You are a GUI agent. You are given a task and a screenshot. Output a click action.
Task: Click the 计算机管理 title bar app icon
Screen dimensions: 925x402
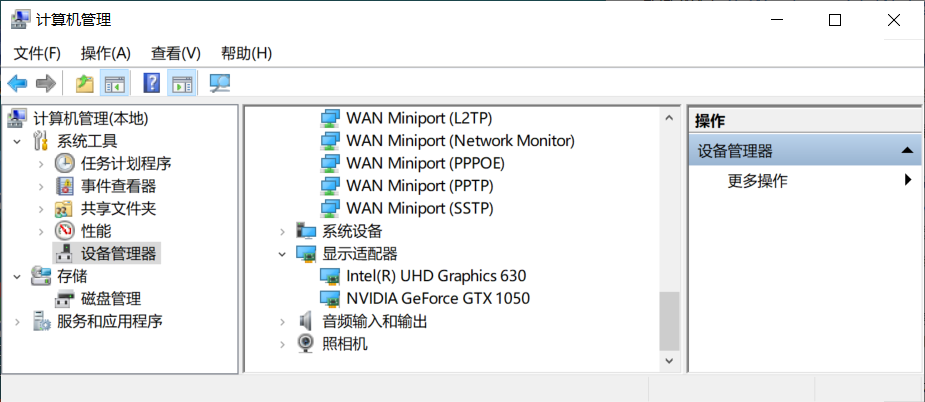tap(21, 20)
